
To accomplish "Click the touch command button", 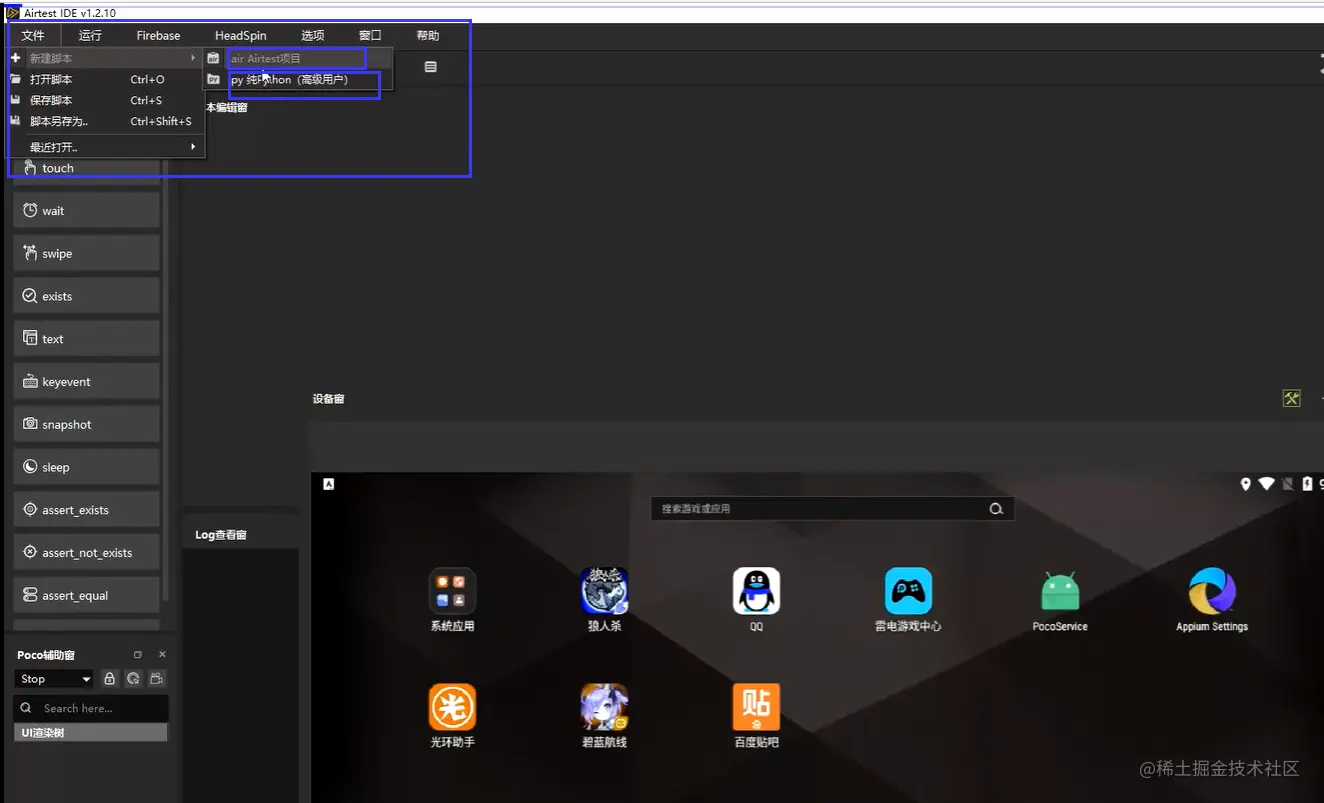I will (87, 168).
